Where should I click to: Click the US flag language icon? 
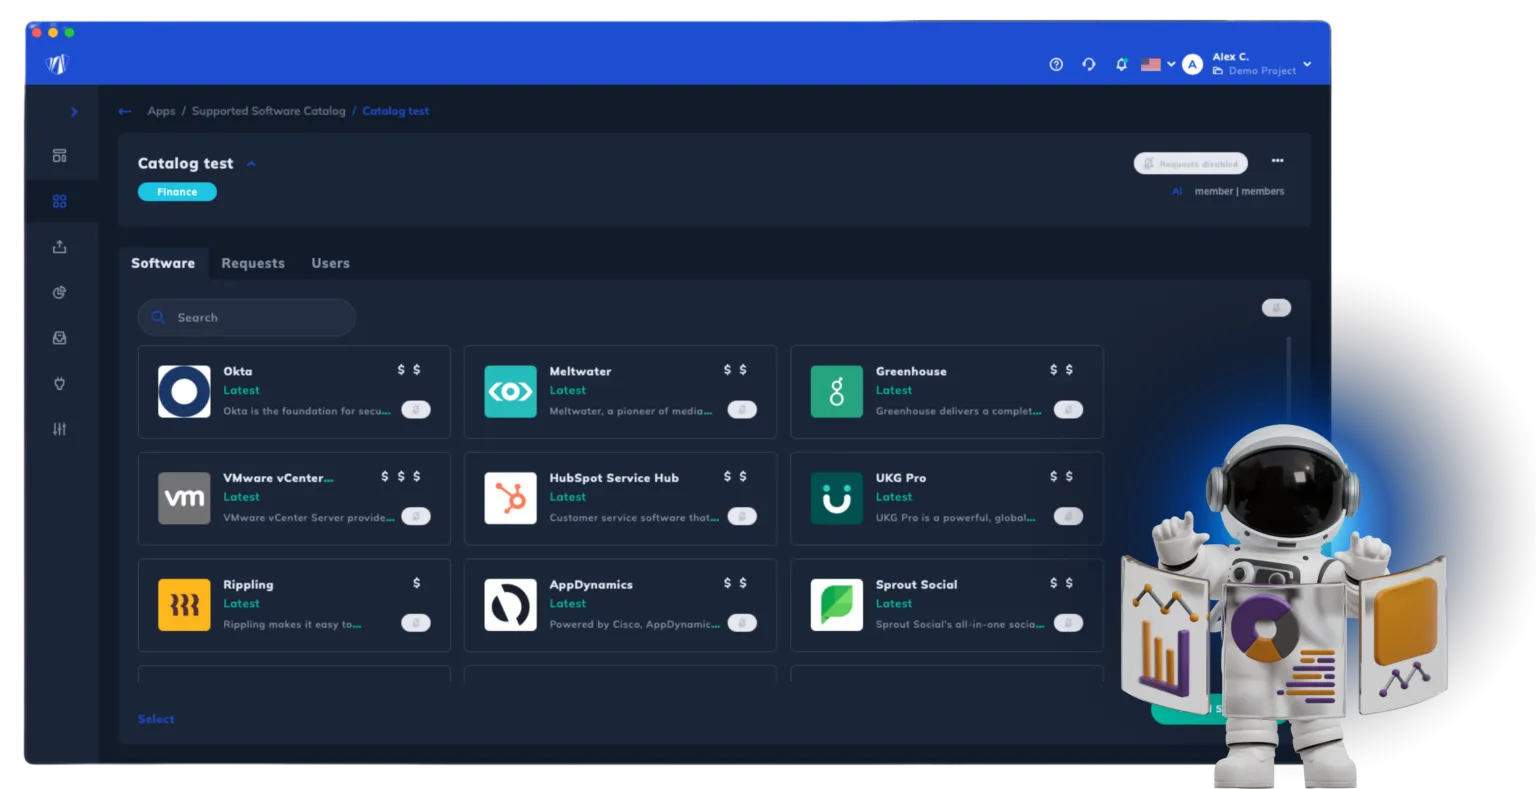[1151, 64]
